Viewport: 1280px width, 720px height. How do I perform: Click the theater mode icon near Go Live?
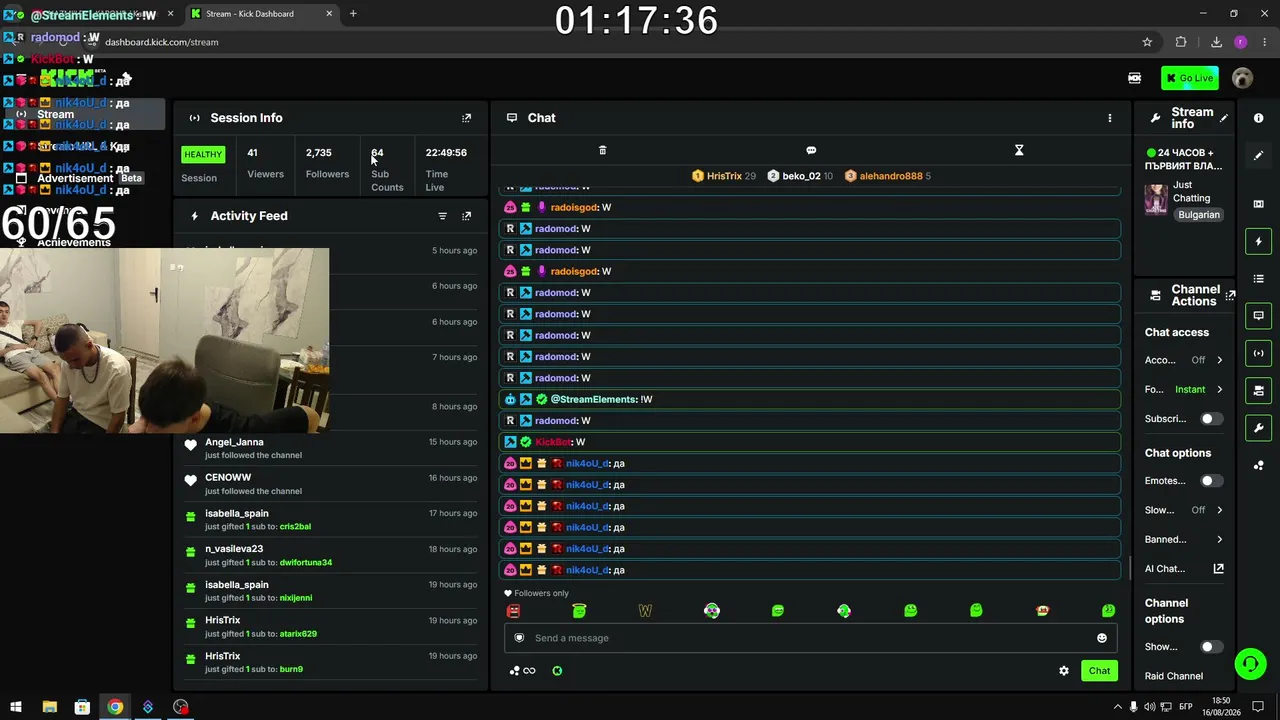click(1134, 78)
